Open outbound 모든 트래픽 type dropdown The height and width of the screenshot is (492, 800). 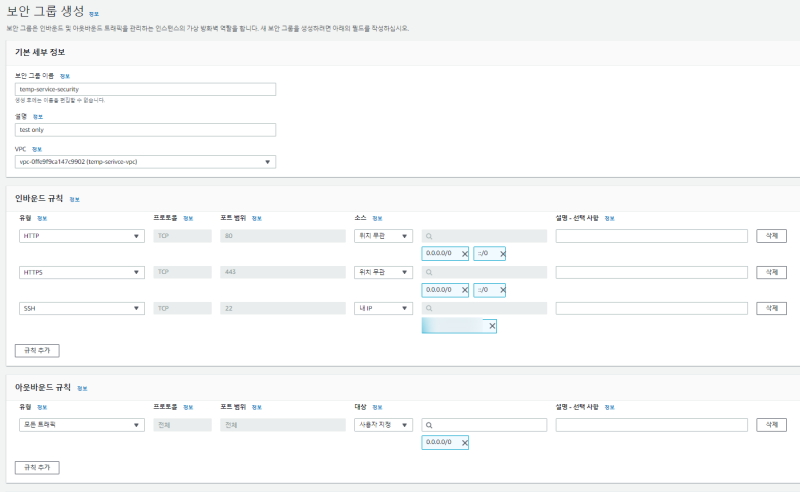[x=80, y=425]
